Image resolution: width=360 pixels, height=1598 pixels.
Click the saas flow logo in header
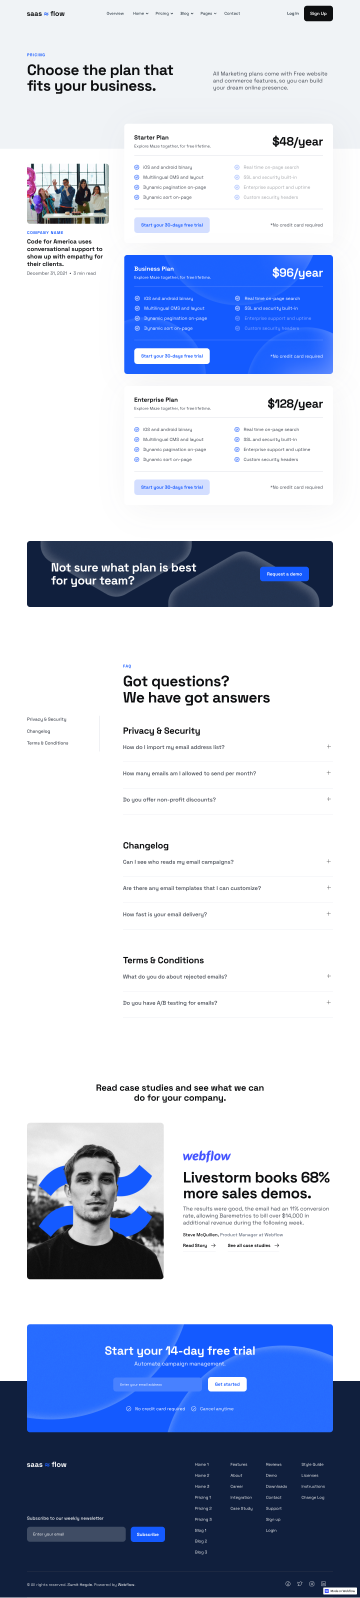[x=46, y=13]
